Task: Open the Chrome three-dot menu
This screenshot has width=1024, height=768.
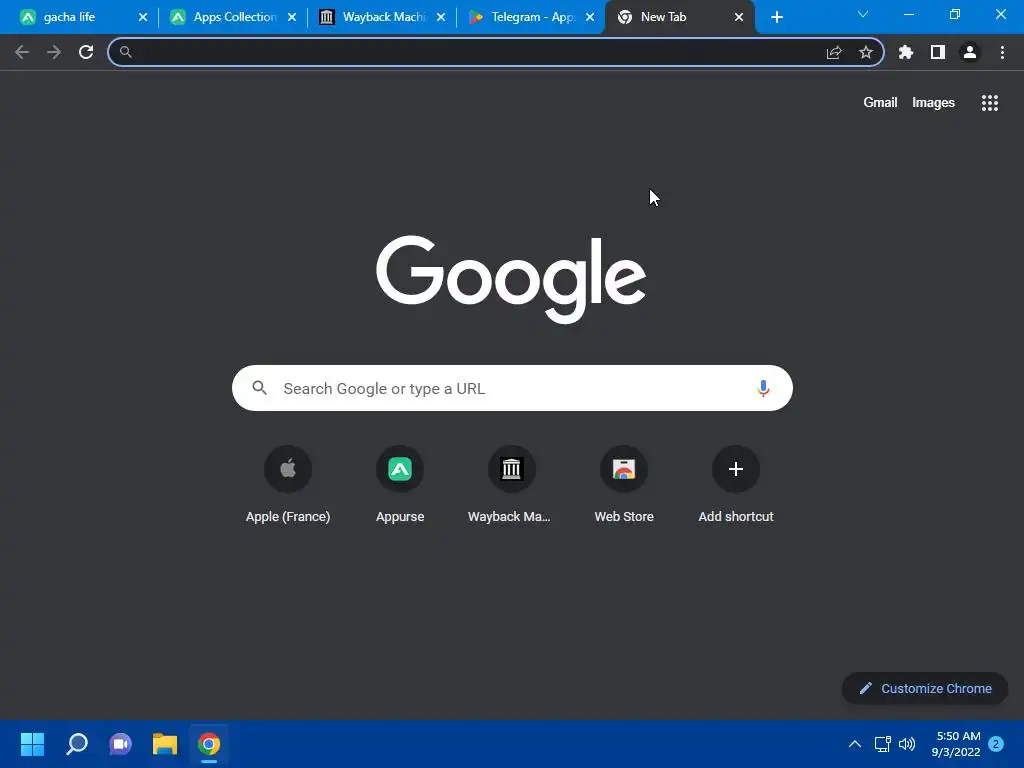Action: click(x=1002, y=52)
